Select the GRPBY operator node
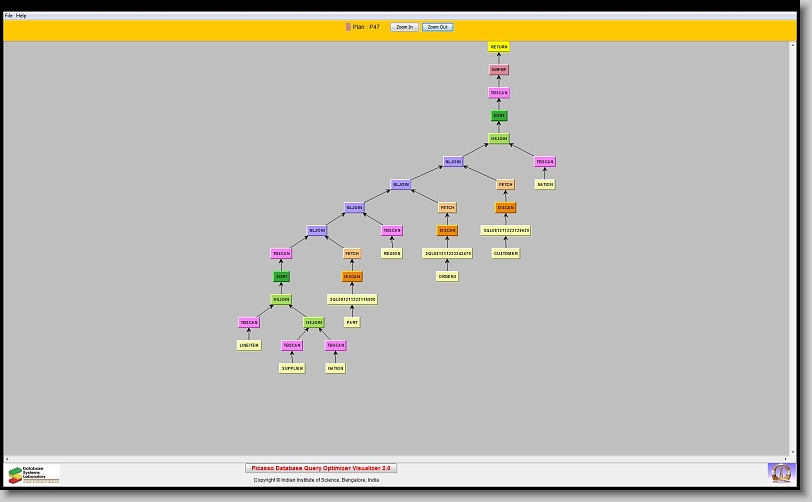Image resolution: width=812 pixels, height=502 pixels. pos(499,70)
